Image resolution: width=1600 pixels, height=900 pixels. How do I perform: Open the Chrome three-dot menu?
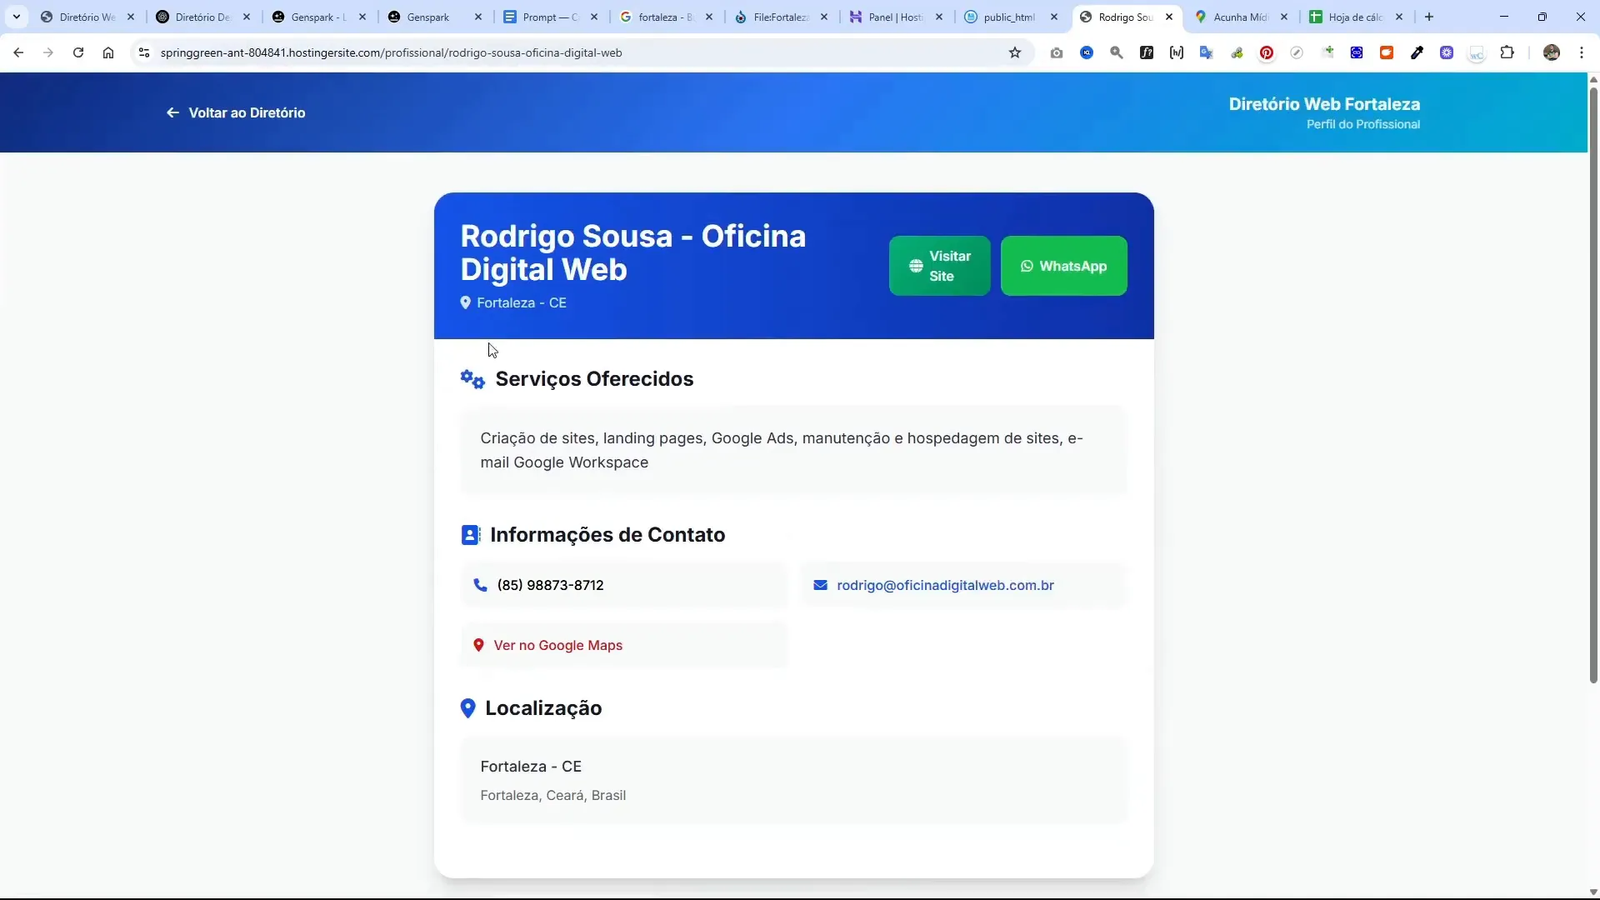(1581, 52)
